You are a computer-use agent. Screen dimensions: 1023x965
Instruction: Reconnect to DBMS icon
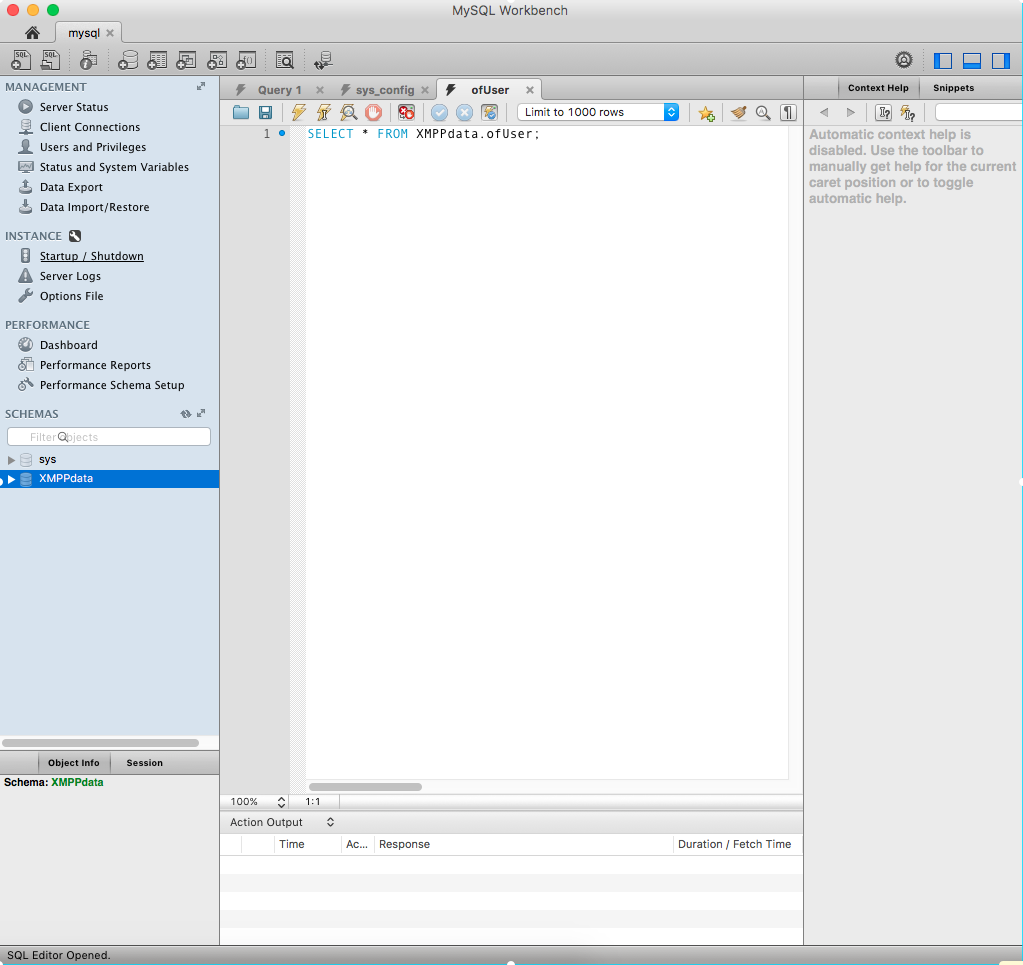[x=323, y=60]
